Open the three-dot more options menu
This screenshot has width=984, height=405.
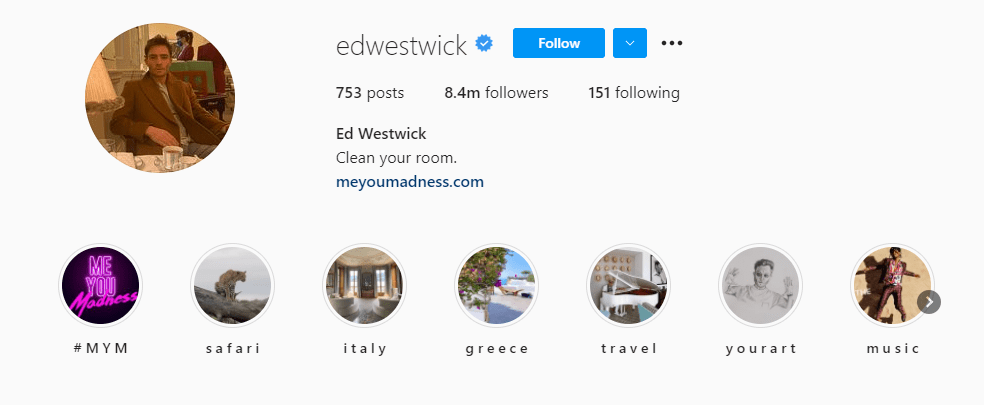(x=671, y=43)
